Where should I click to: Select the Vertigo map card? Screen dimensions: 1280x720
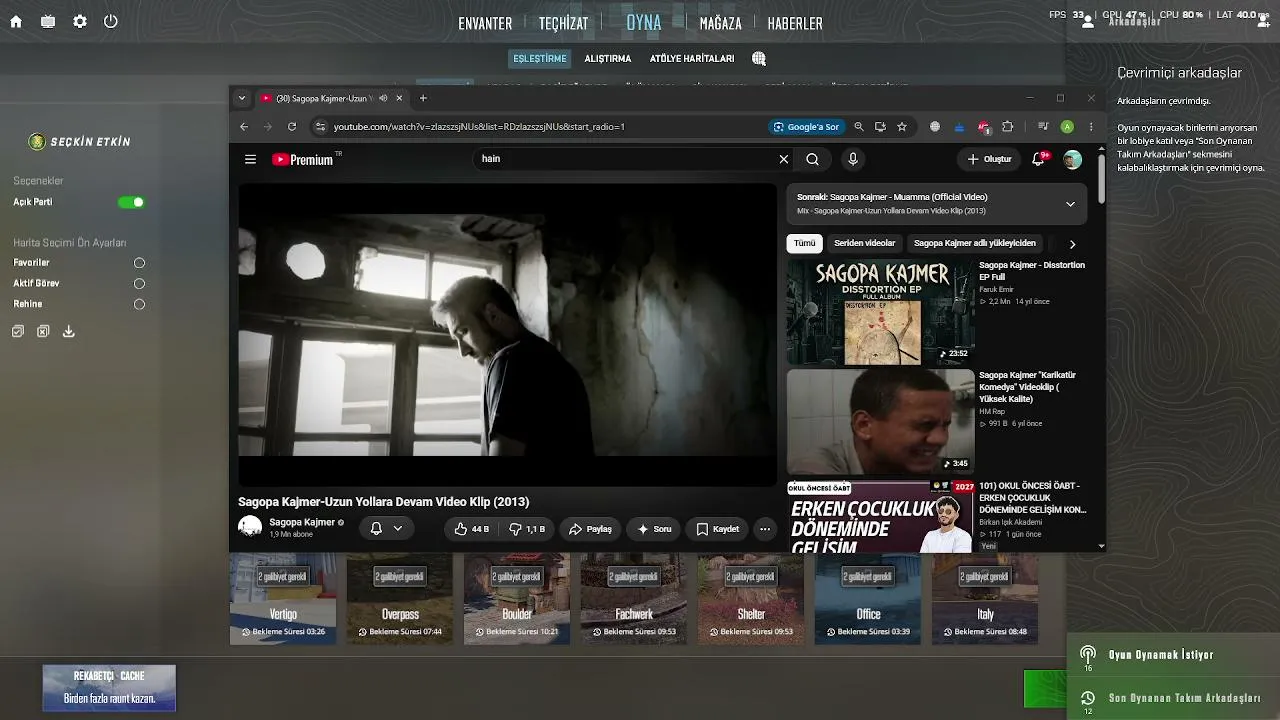pyautogui.click(x=283, y=599)
